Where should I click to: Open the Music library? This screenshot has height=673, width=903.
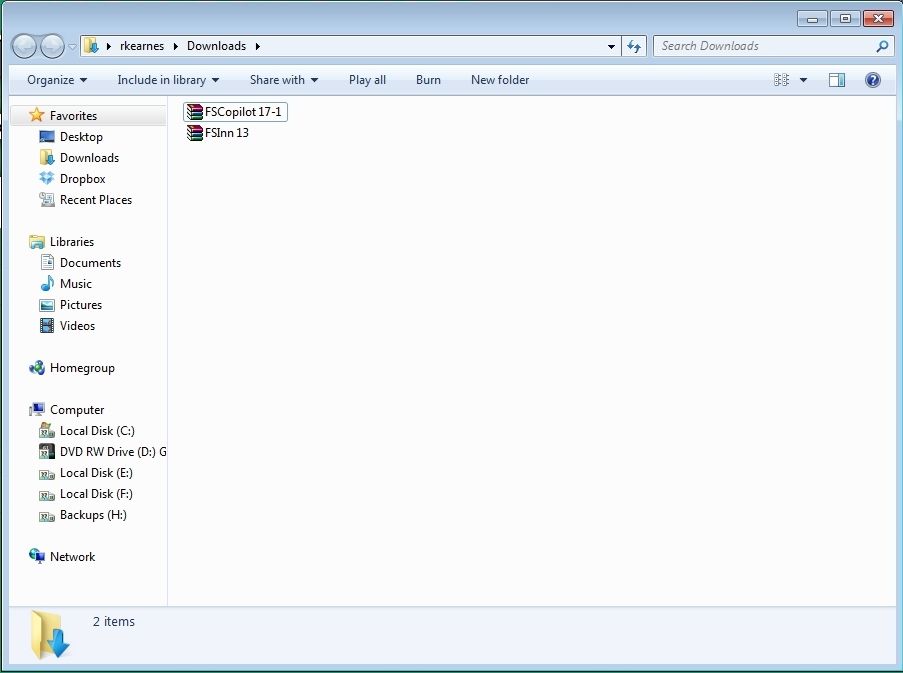[75, 284]
